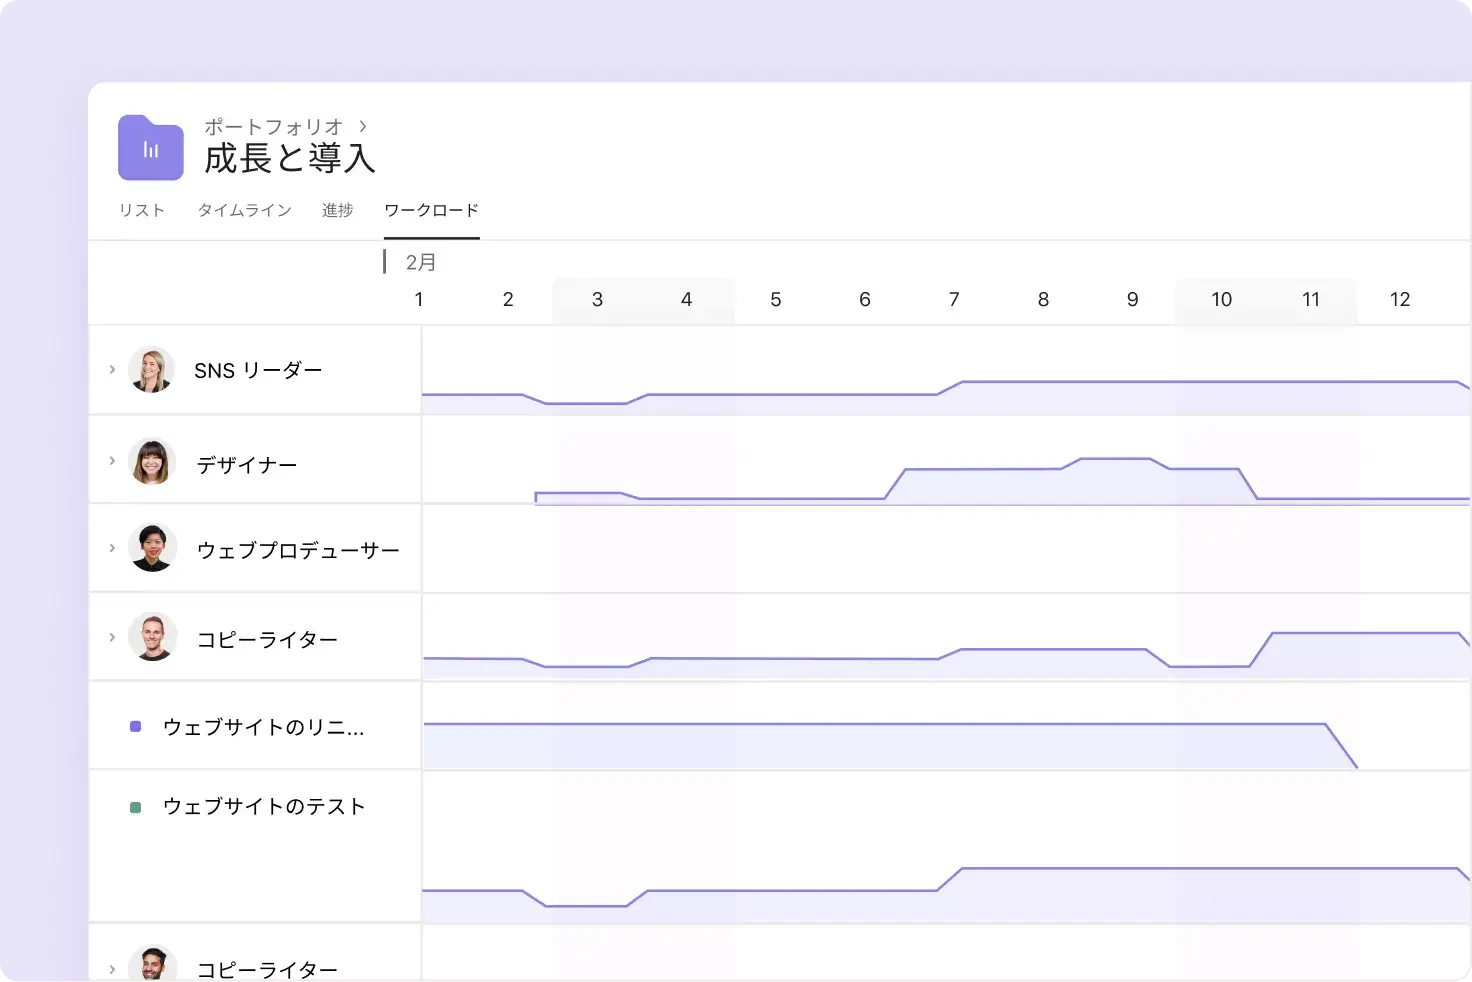The width and height of the screenshot is (1472, 982).
Task: Select the コピーライター avatar image
Action: click(x=152, y=637)
